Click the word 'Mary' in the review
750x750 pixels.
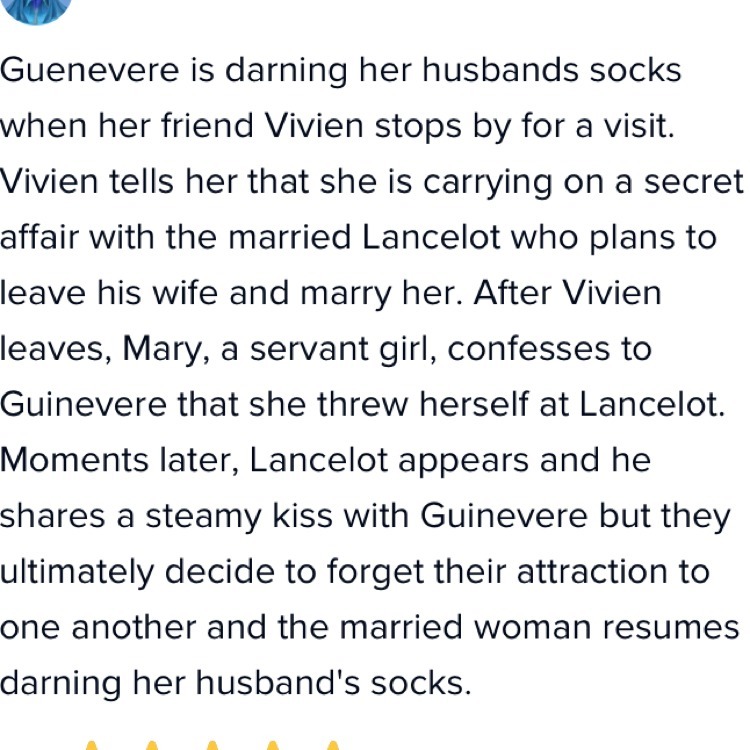point(157,350)
